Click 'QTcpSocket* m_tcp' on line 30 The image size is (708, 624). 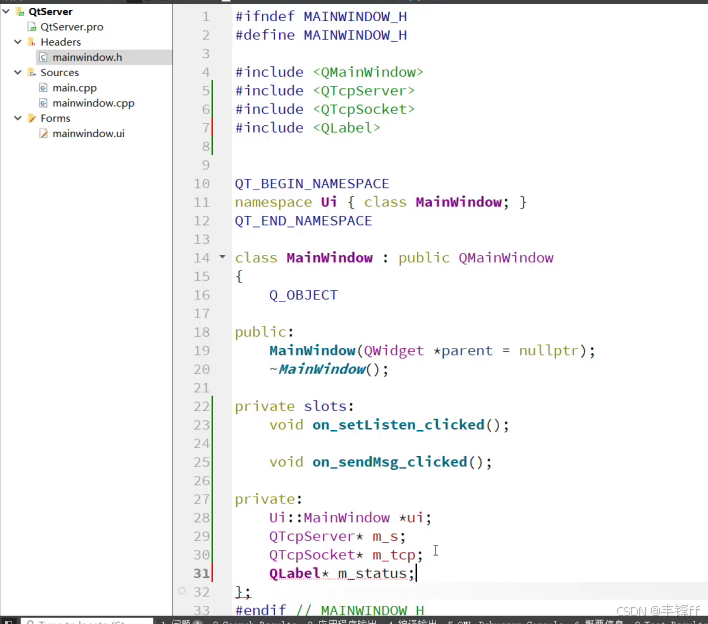click(346, 554)
